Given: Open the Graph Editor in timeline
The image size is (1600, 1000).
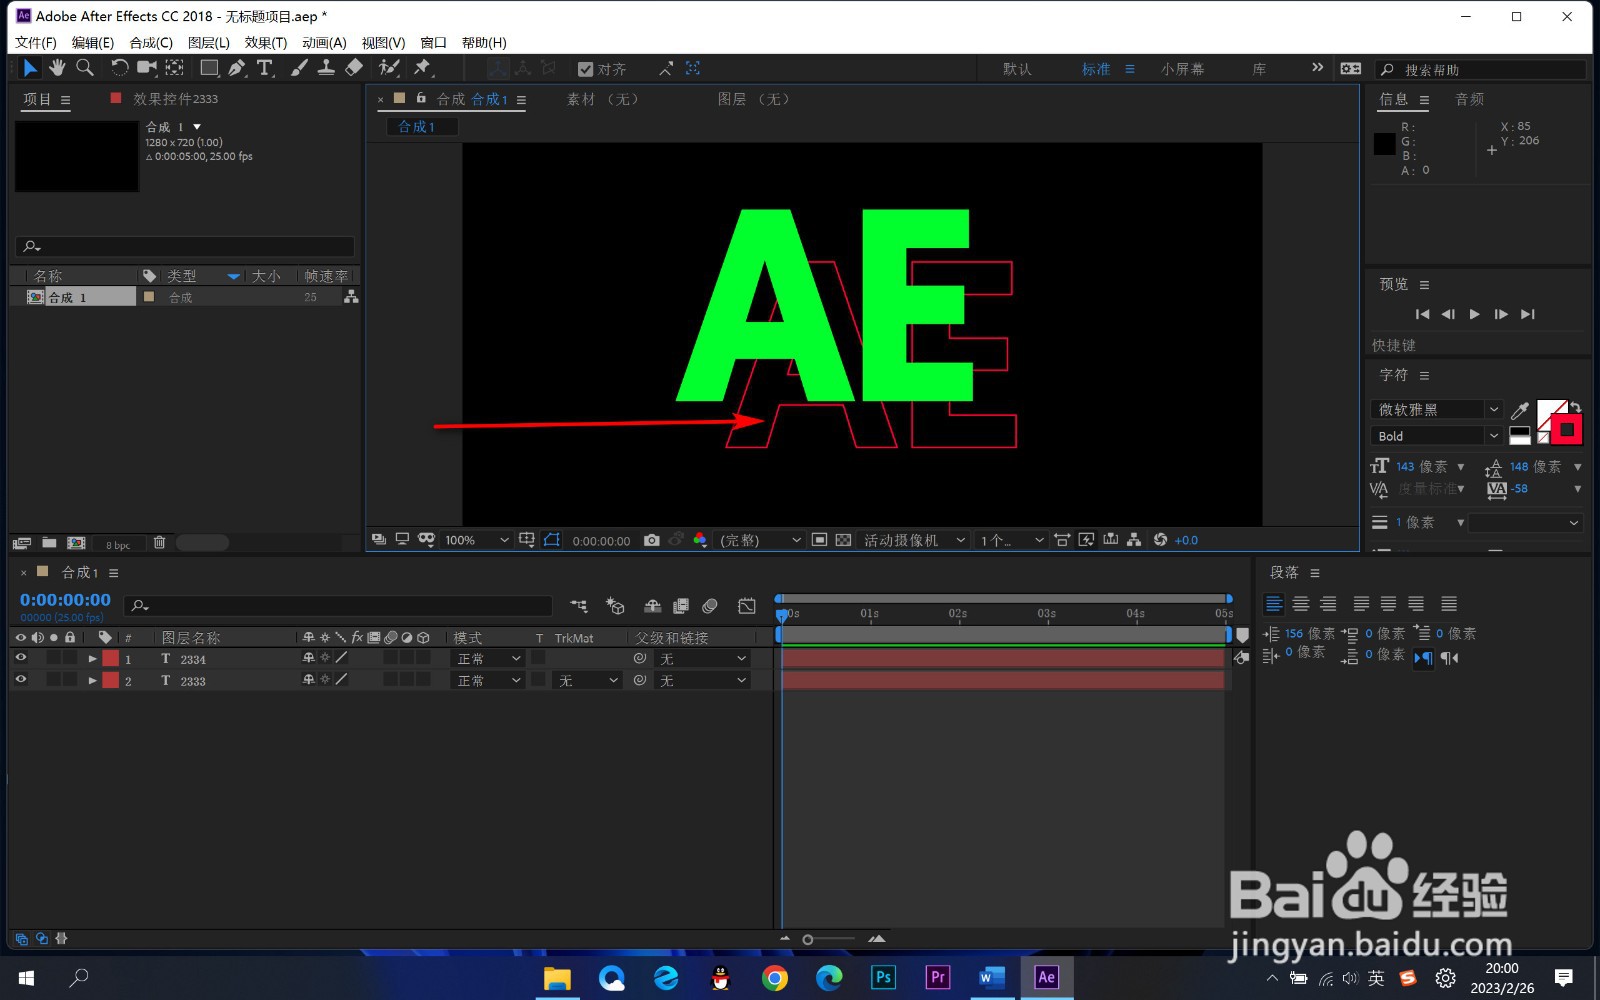Looking at the screenshot, I should (x=747, y=606).
